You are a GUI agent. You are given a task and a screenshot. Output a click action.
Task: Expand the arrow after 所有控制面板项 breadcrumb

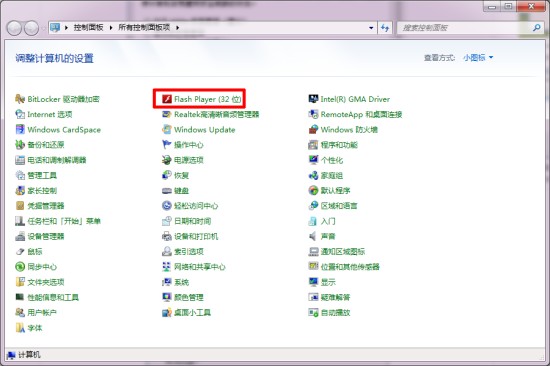(x=177, y=27)
